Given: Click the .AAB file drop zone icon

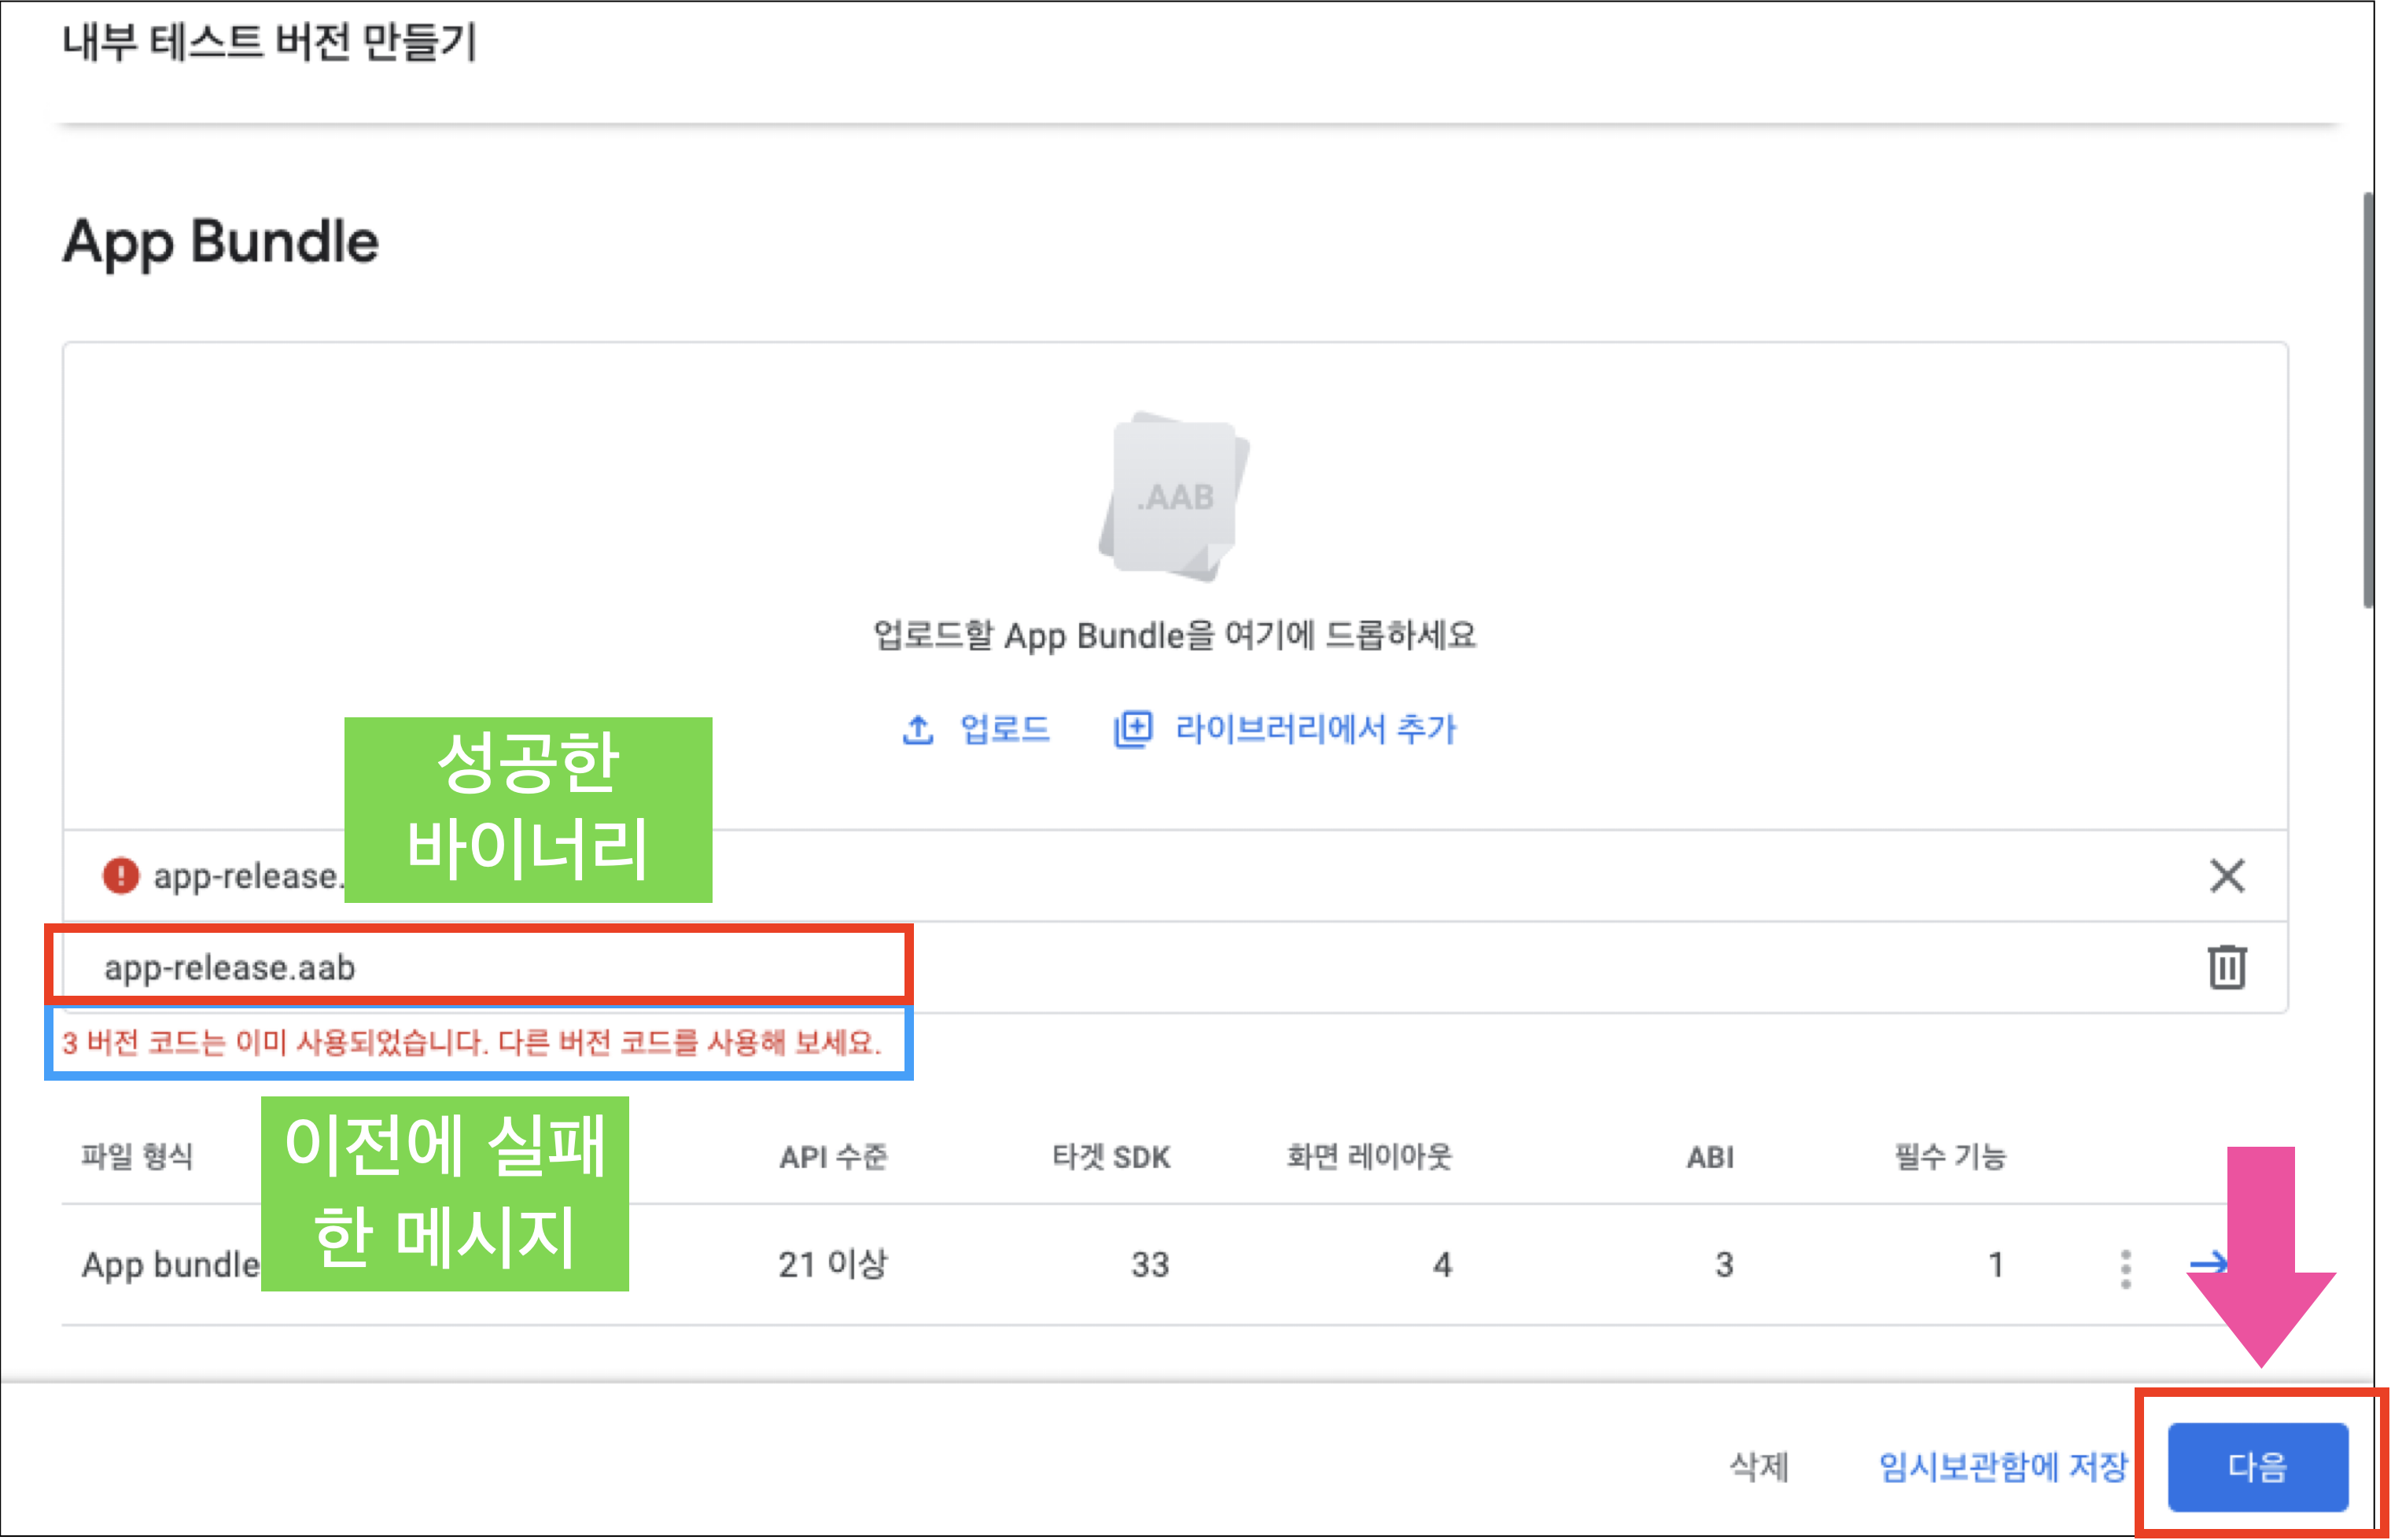Looking at the screenshot, I should tap(1174, 497).
